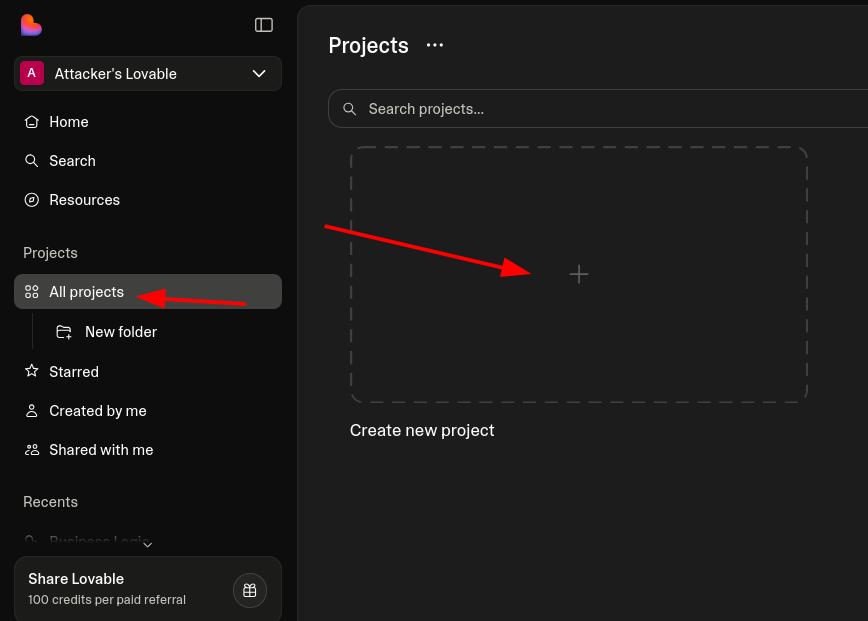Click the Create new project label
Screen dimensions: 868x621
[422, 431]
